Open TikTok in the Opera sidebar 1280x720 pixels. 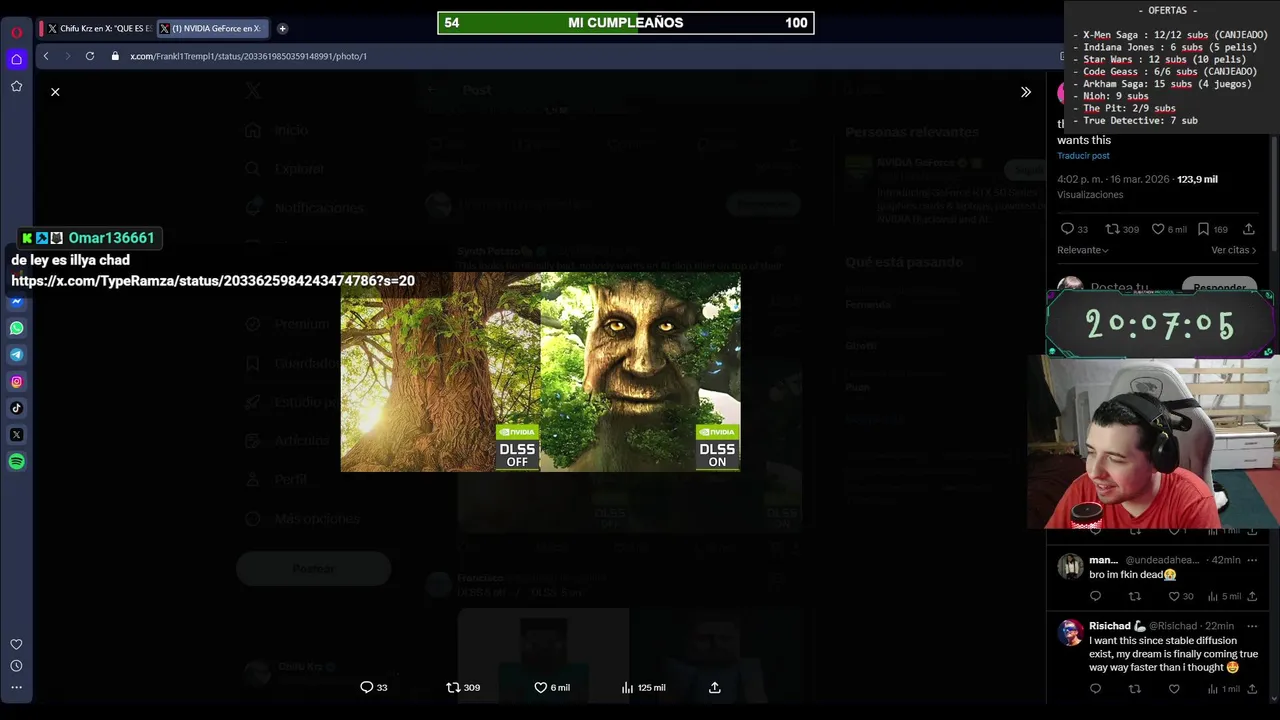(17, 408)
